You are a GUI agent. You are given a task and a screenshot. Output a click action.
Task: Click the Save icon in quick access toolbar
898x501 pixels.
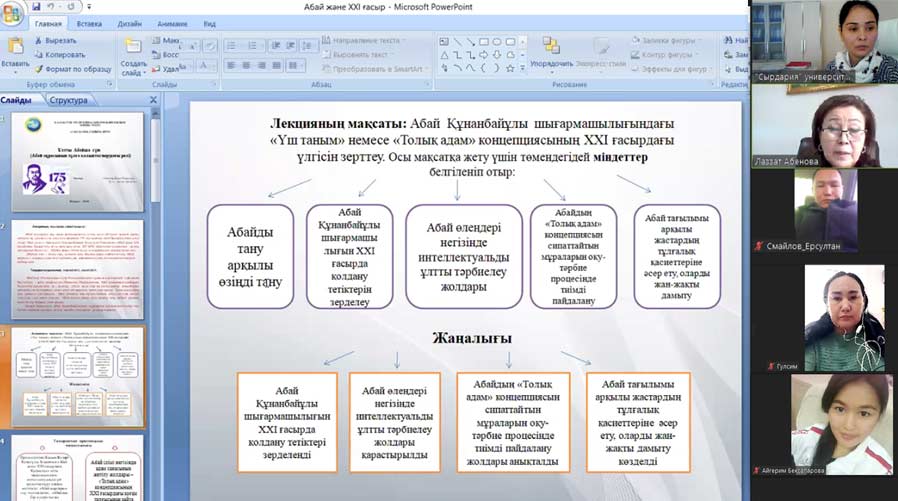coord(37,6)
